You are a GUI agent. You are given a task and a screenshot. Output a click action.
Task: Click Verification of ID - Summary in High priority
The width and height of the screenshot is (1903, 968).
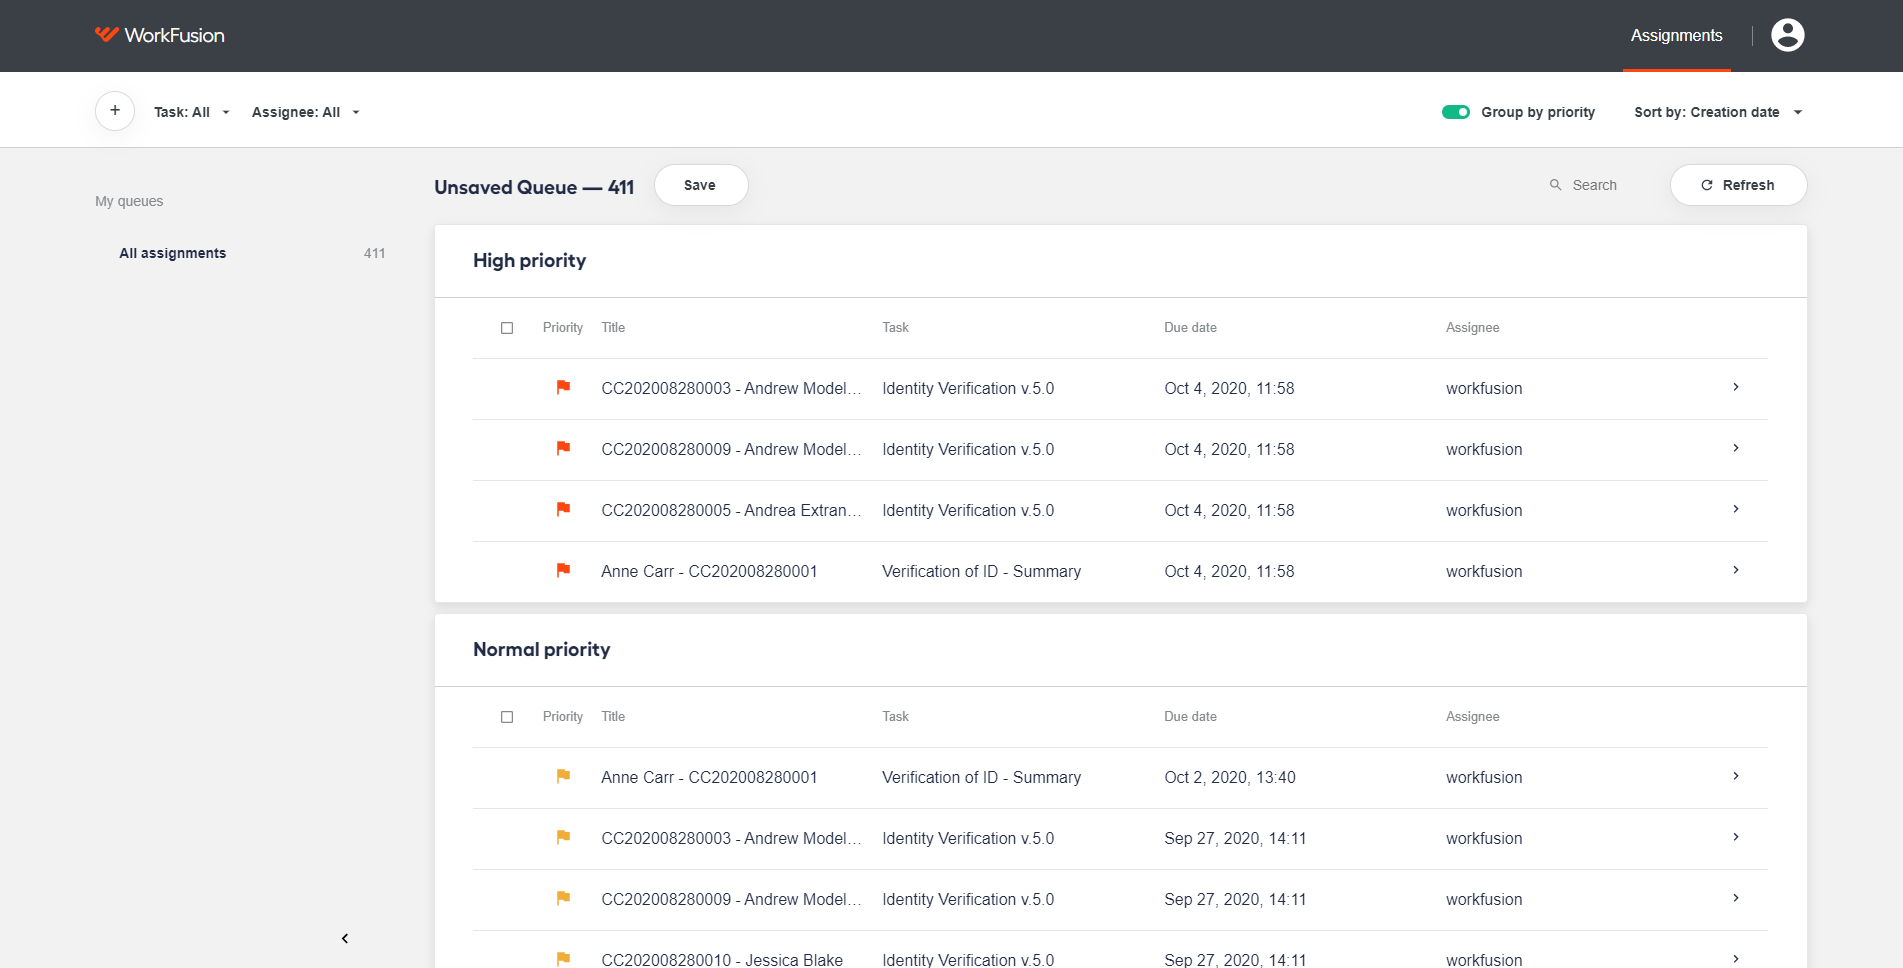981,571
